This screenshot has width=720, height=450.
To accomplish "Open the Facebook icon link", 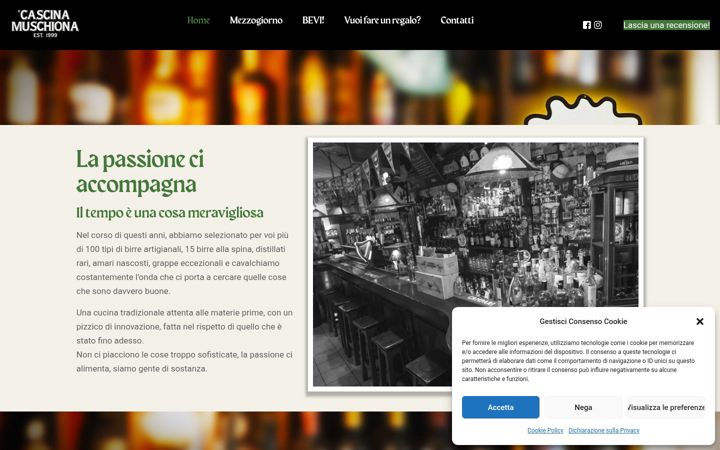I will point(587,25).
